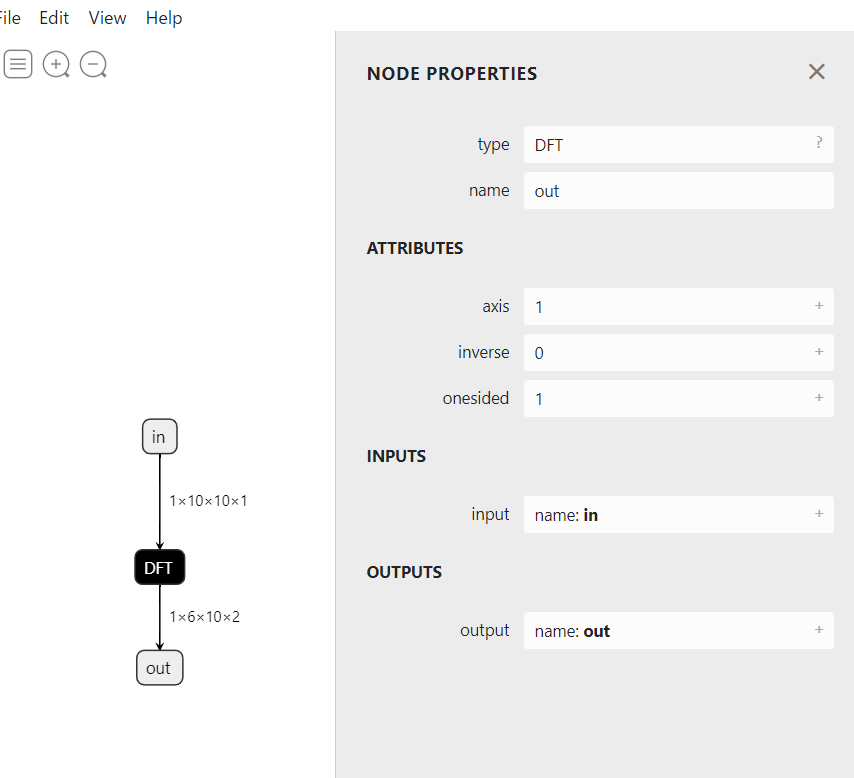This screenshot has height=778, width=854.
Task: Click the name field showing 'out'
Action: pyautogui.click(x=679, y=190)
